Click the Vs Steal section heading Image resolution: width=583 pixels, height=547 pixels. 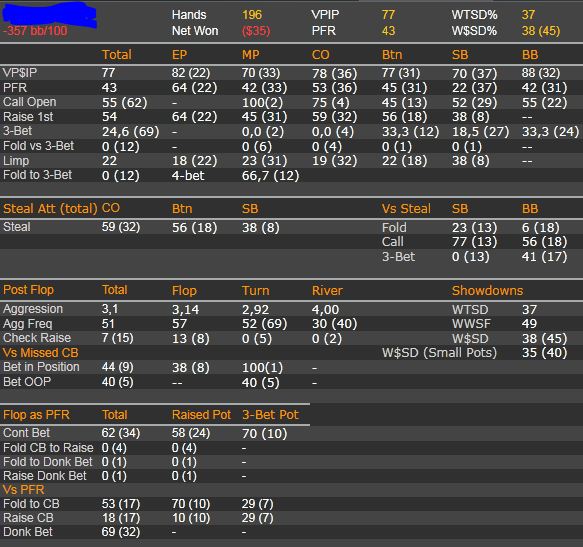point(406,209)
